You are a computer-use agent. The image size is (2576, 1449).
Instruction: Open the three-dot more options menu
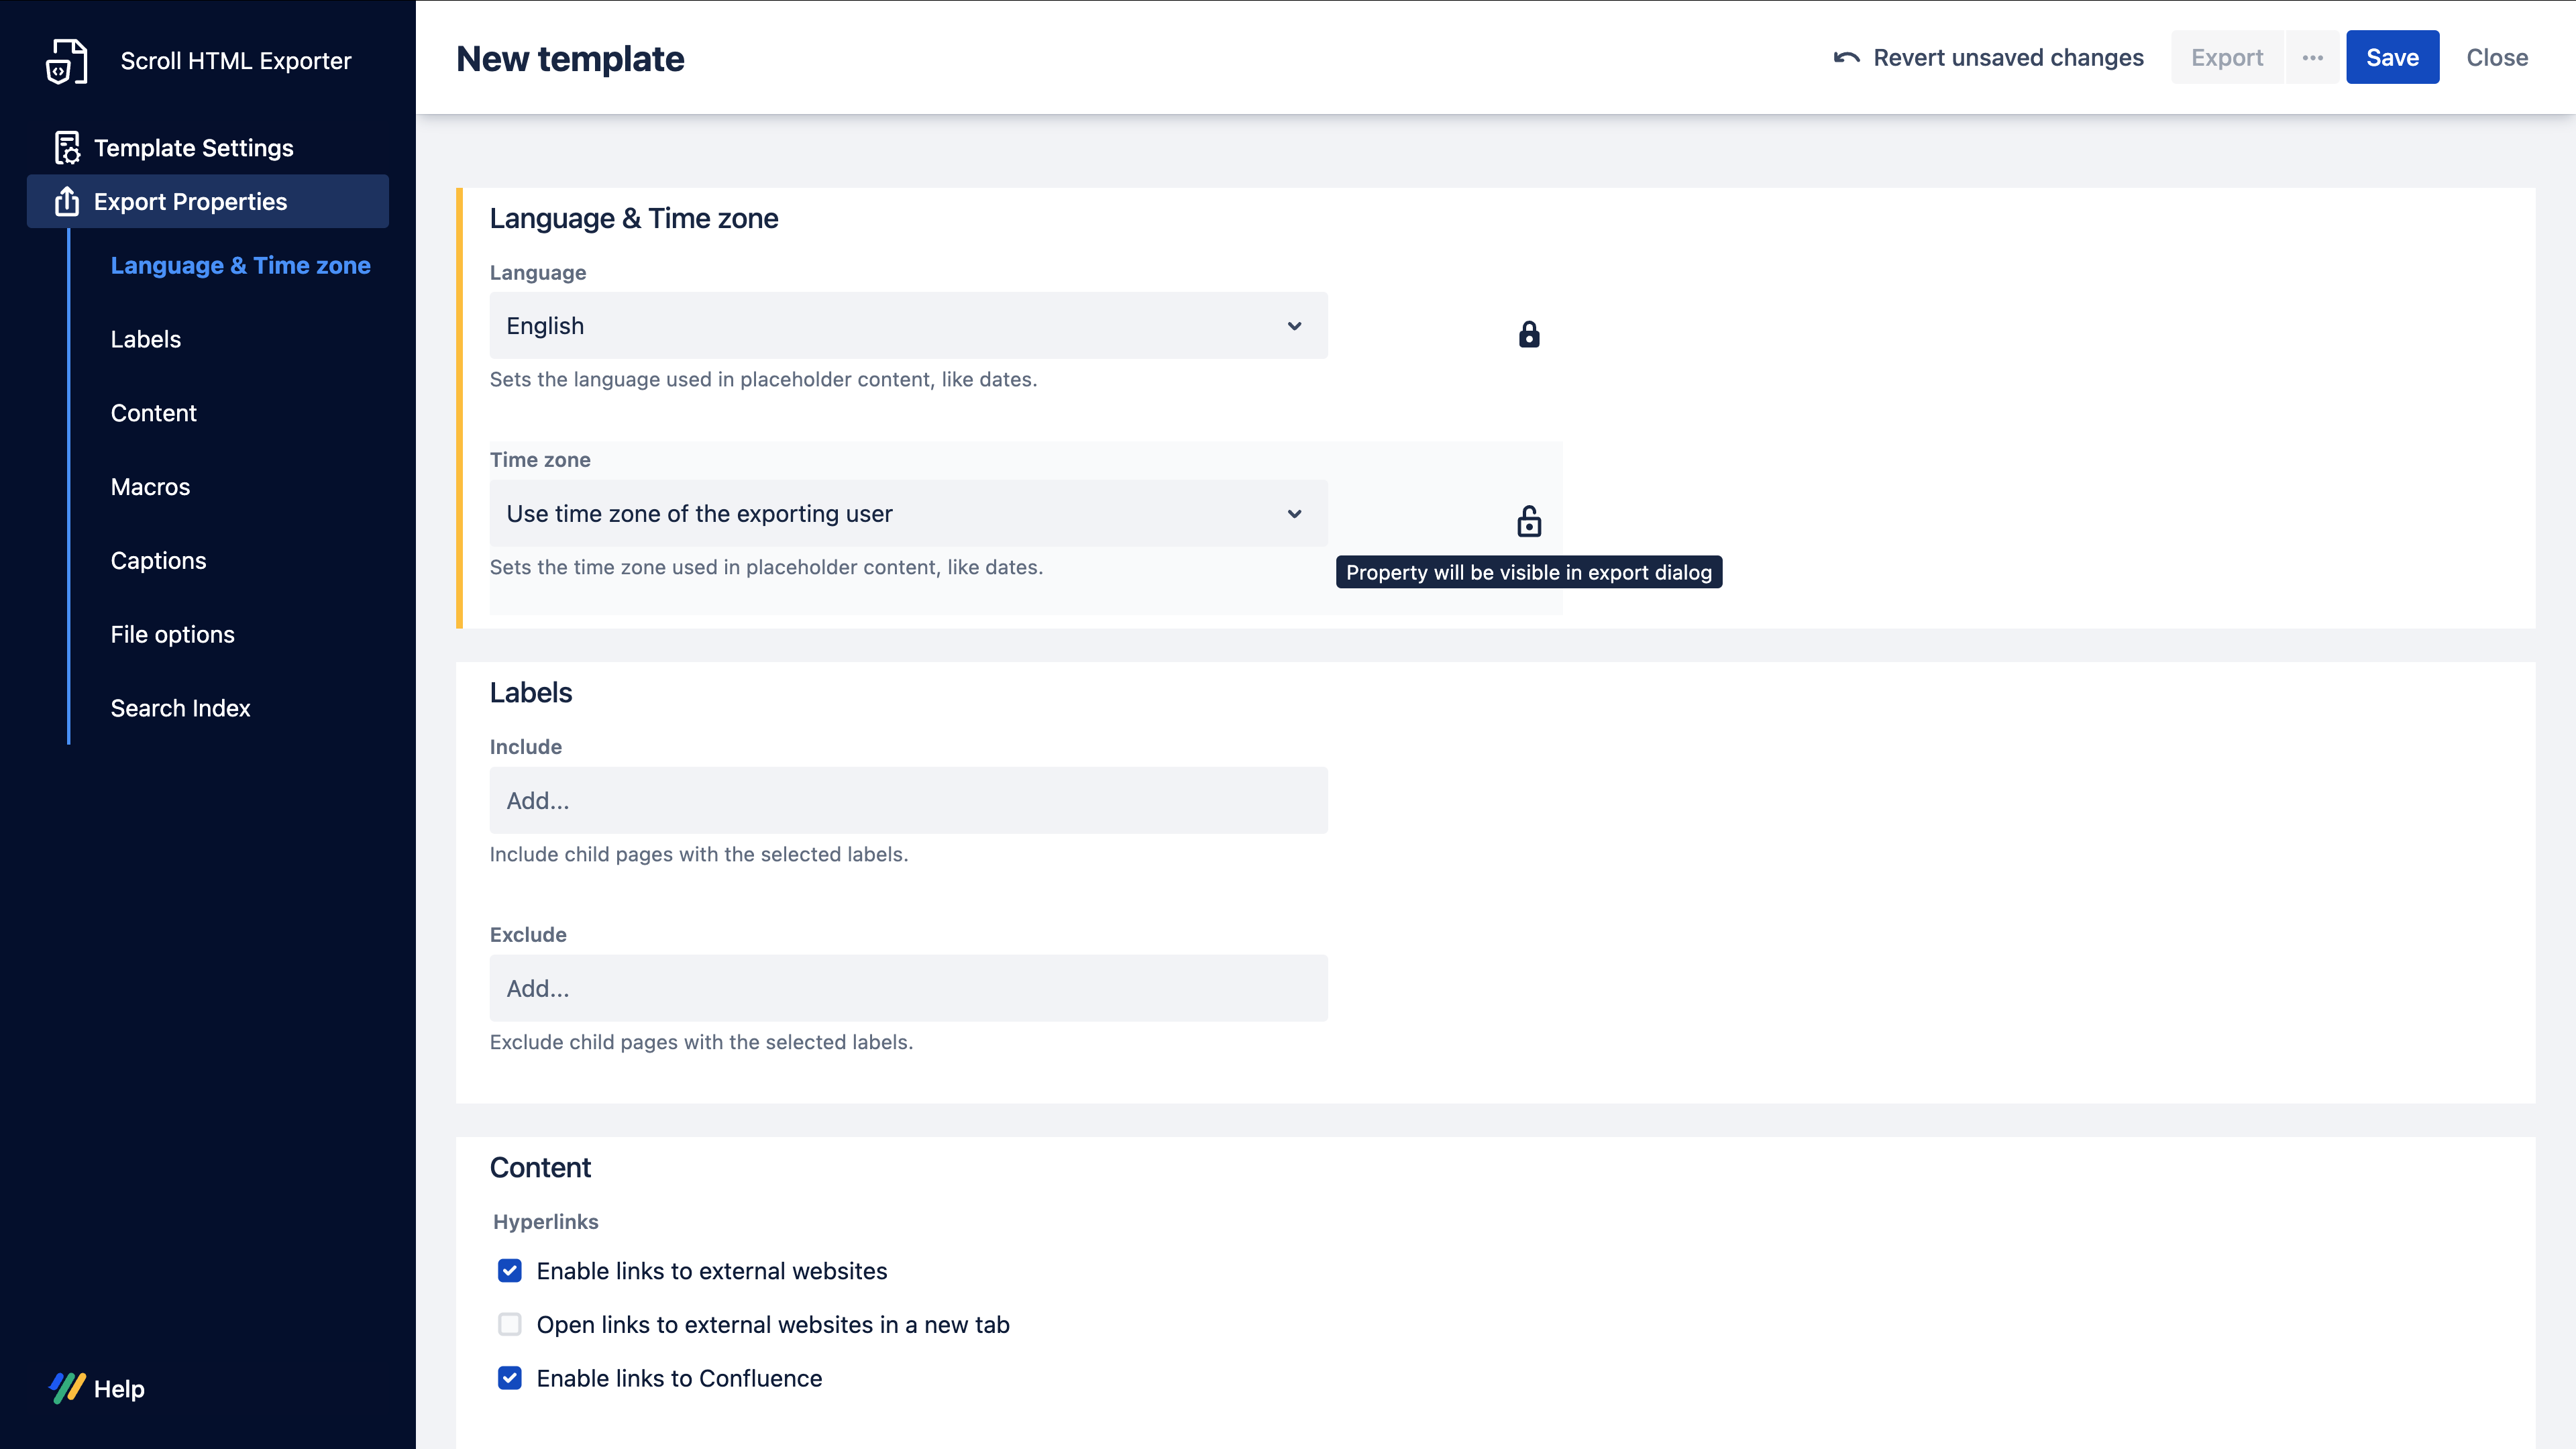point(2312,58)
